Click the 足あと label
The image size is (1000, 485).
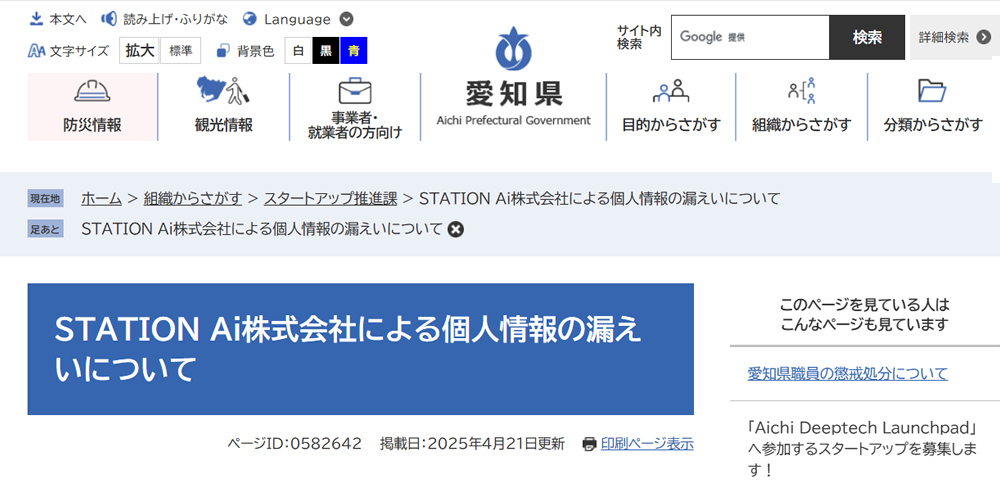45,229
